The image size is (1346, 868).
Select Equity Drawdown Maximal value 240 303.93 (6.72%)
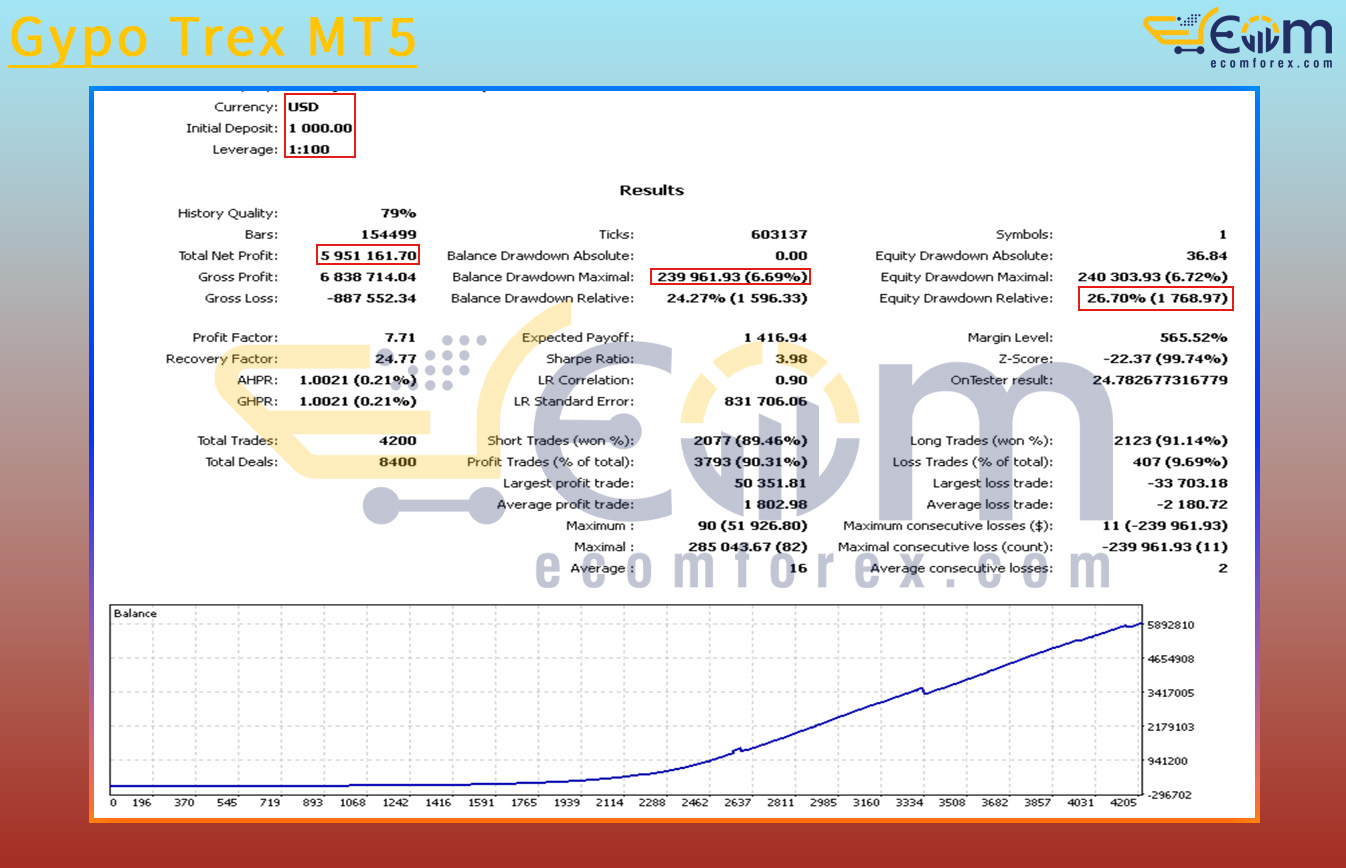1153,277
